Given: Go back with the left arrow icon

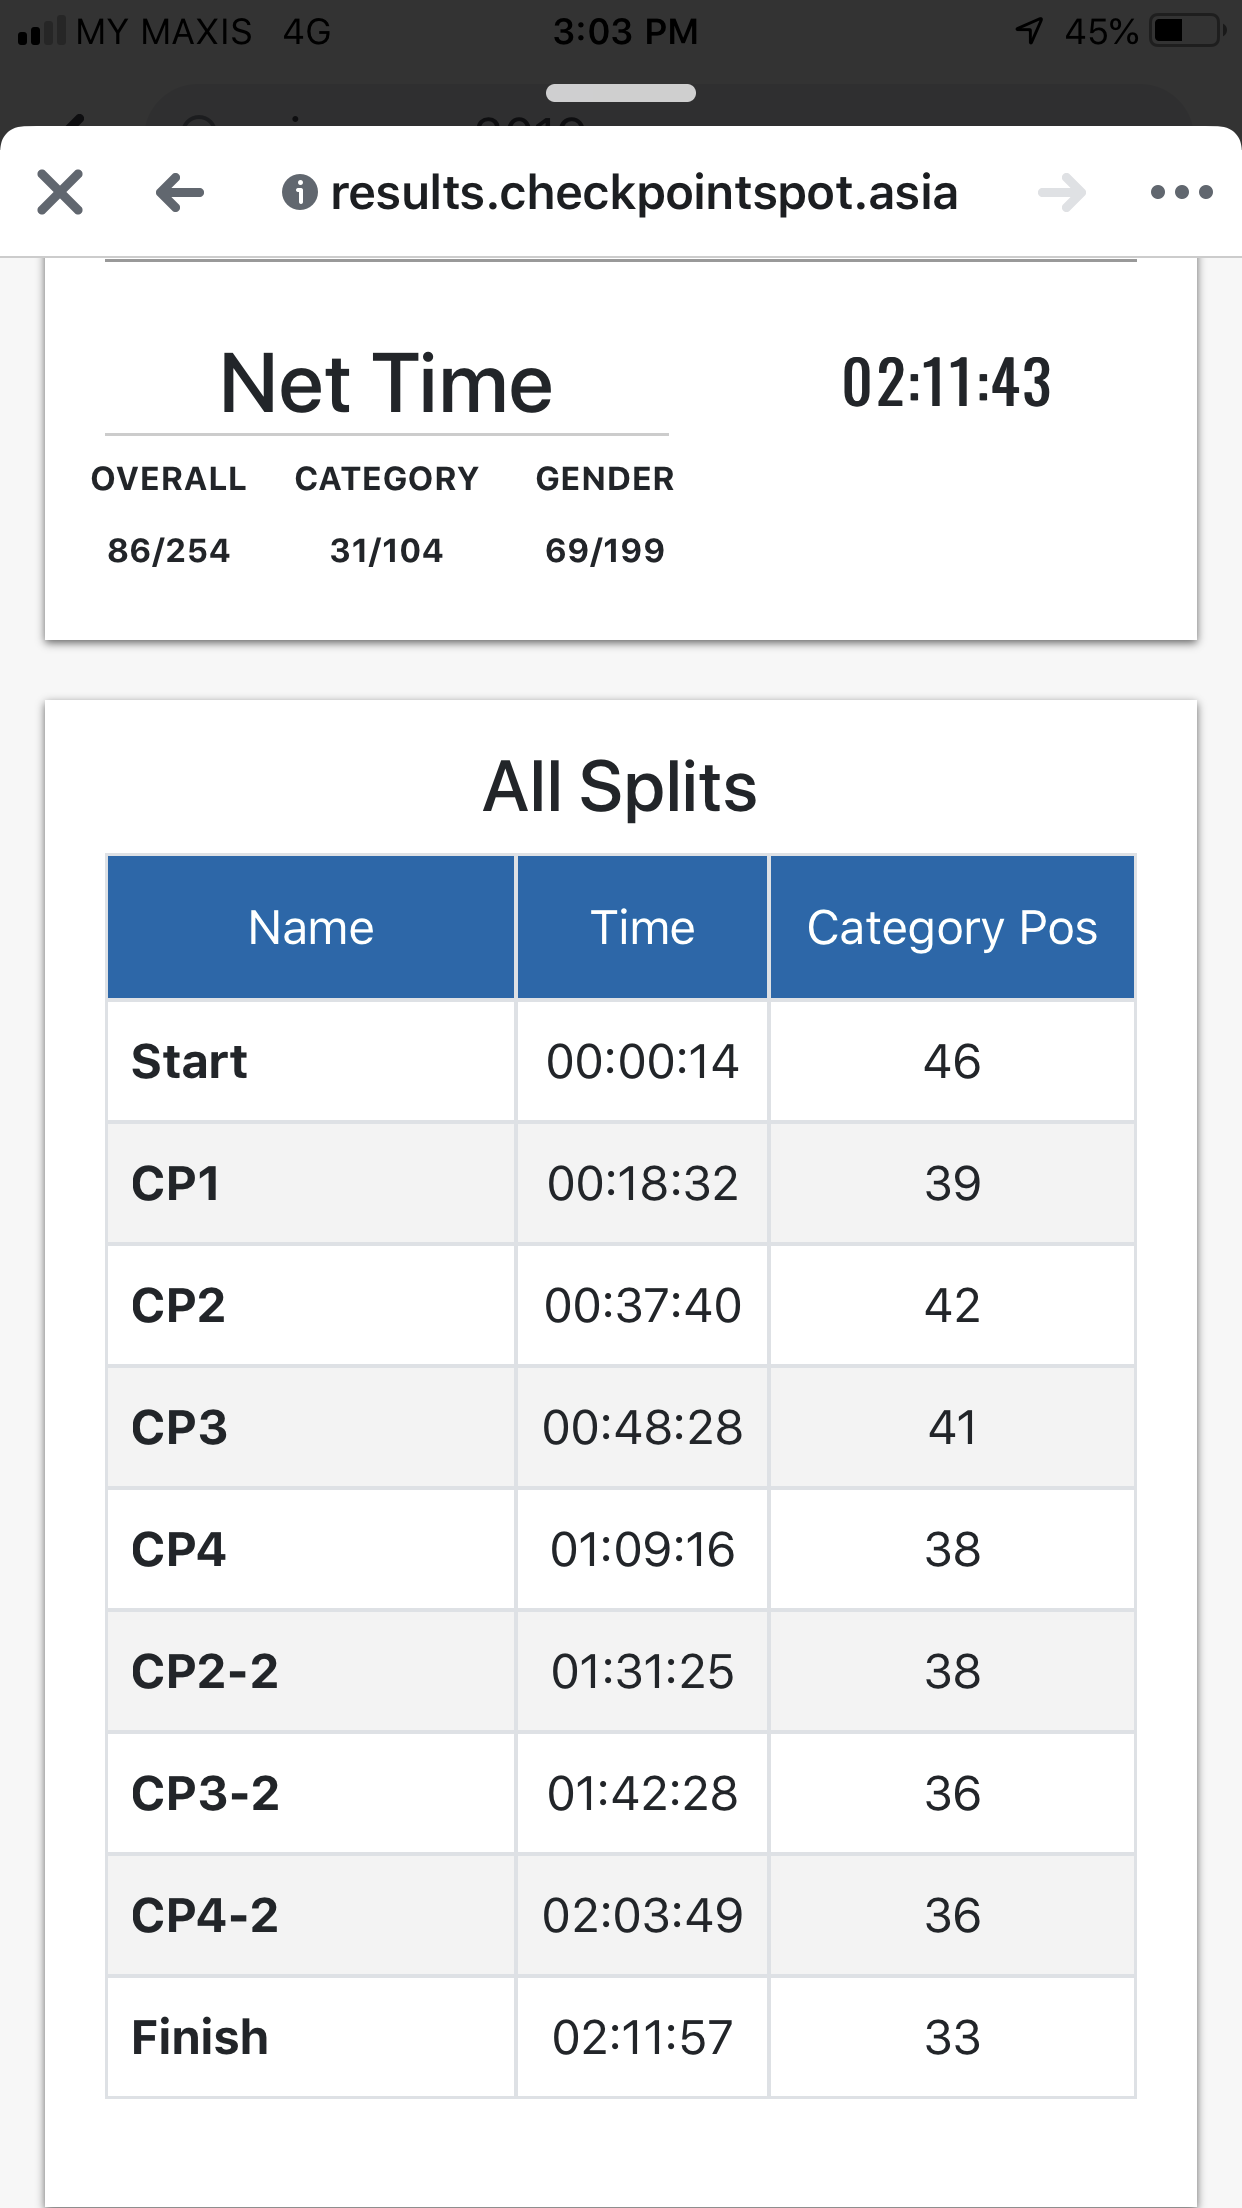Looking at the screenshot, I should click(x=180, y=192).
